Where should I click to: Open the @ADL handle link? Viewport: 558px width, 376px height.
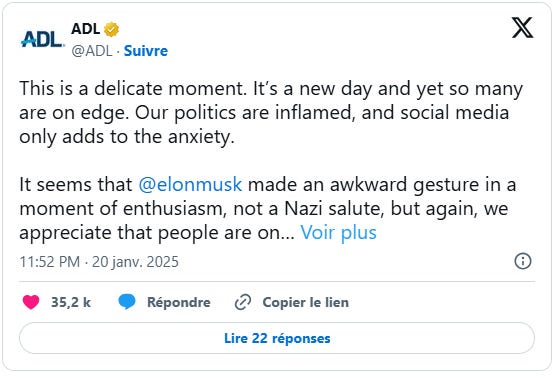[x=92, y=51]
